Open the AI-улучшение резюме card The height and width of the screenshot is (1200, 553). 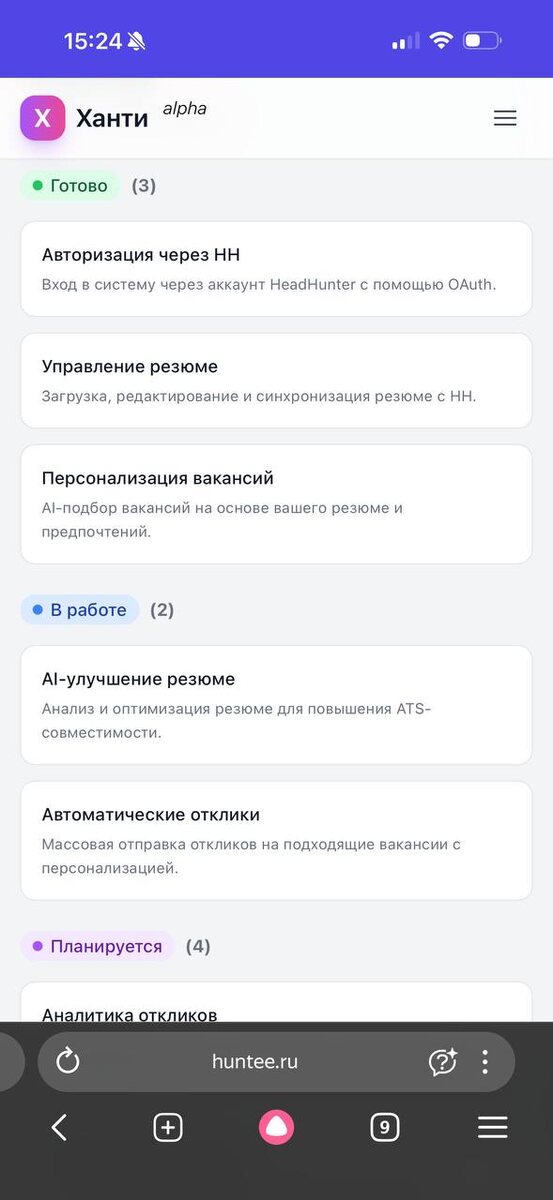pos(276,705)
